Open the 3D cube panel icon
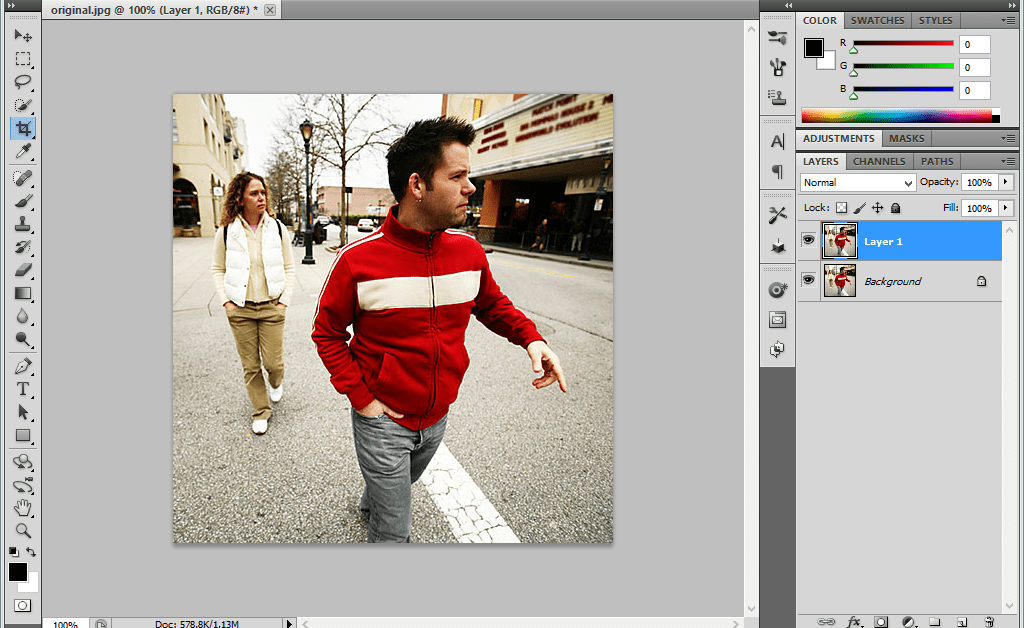The image size is (1024, 628). (777, 245)
